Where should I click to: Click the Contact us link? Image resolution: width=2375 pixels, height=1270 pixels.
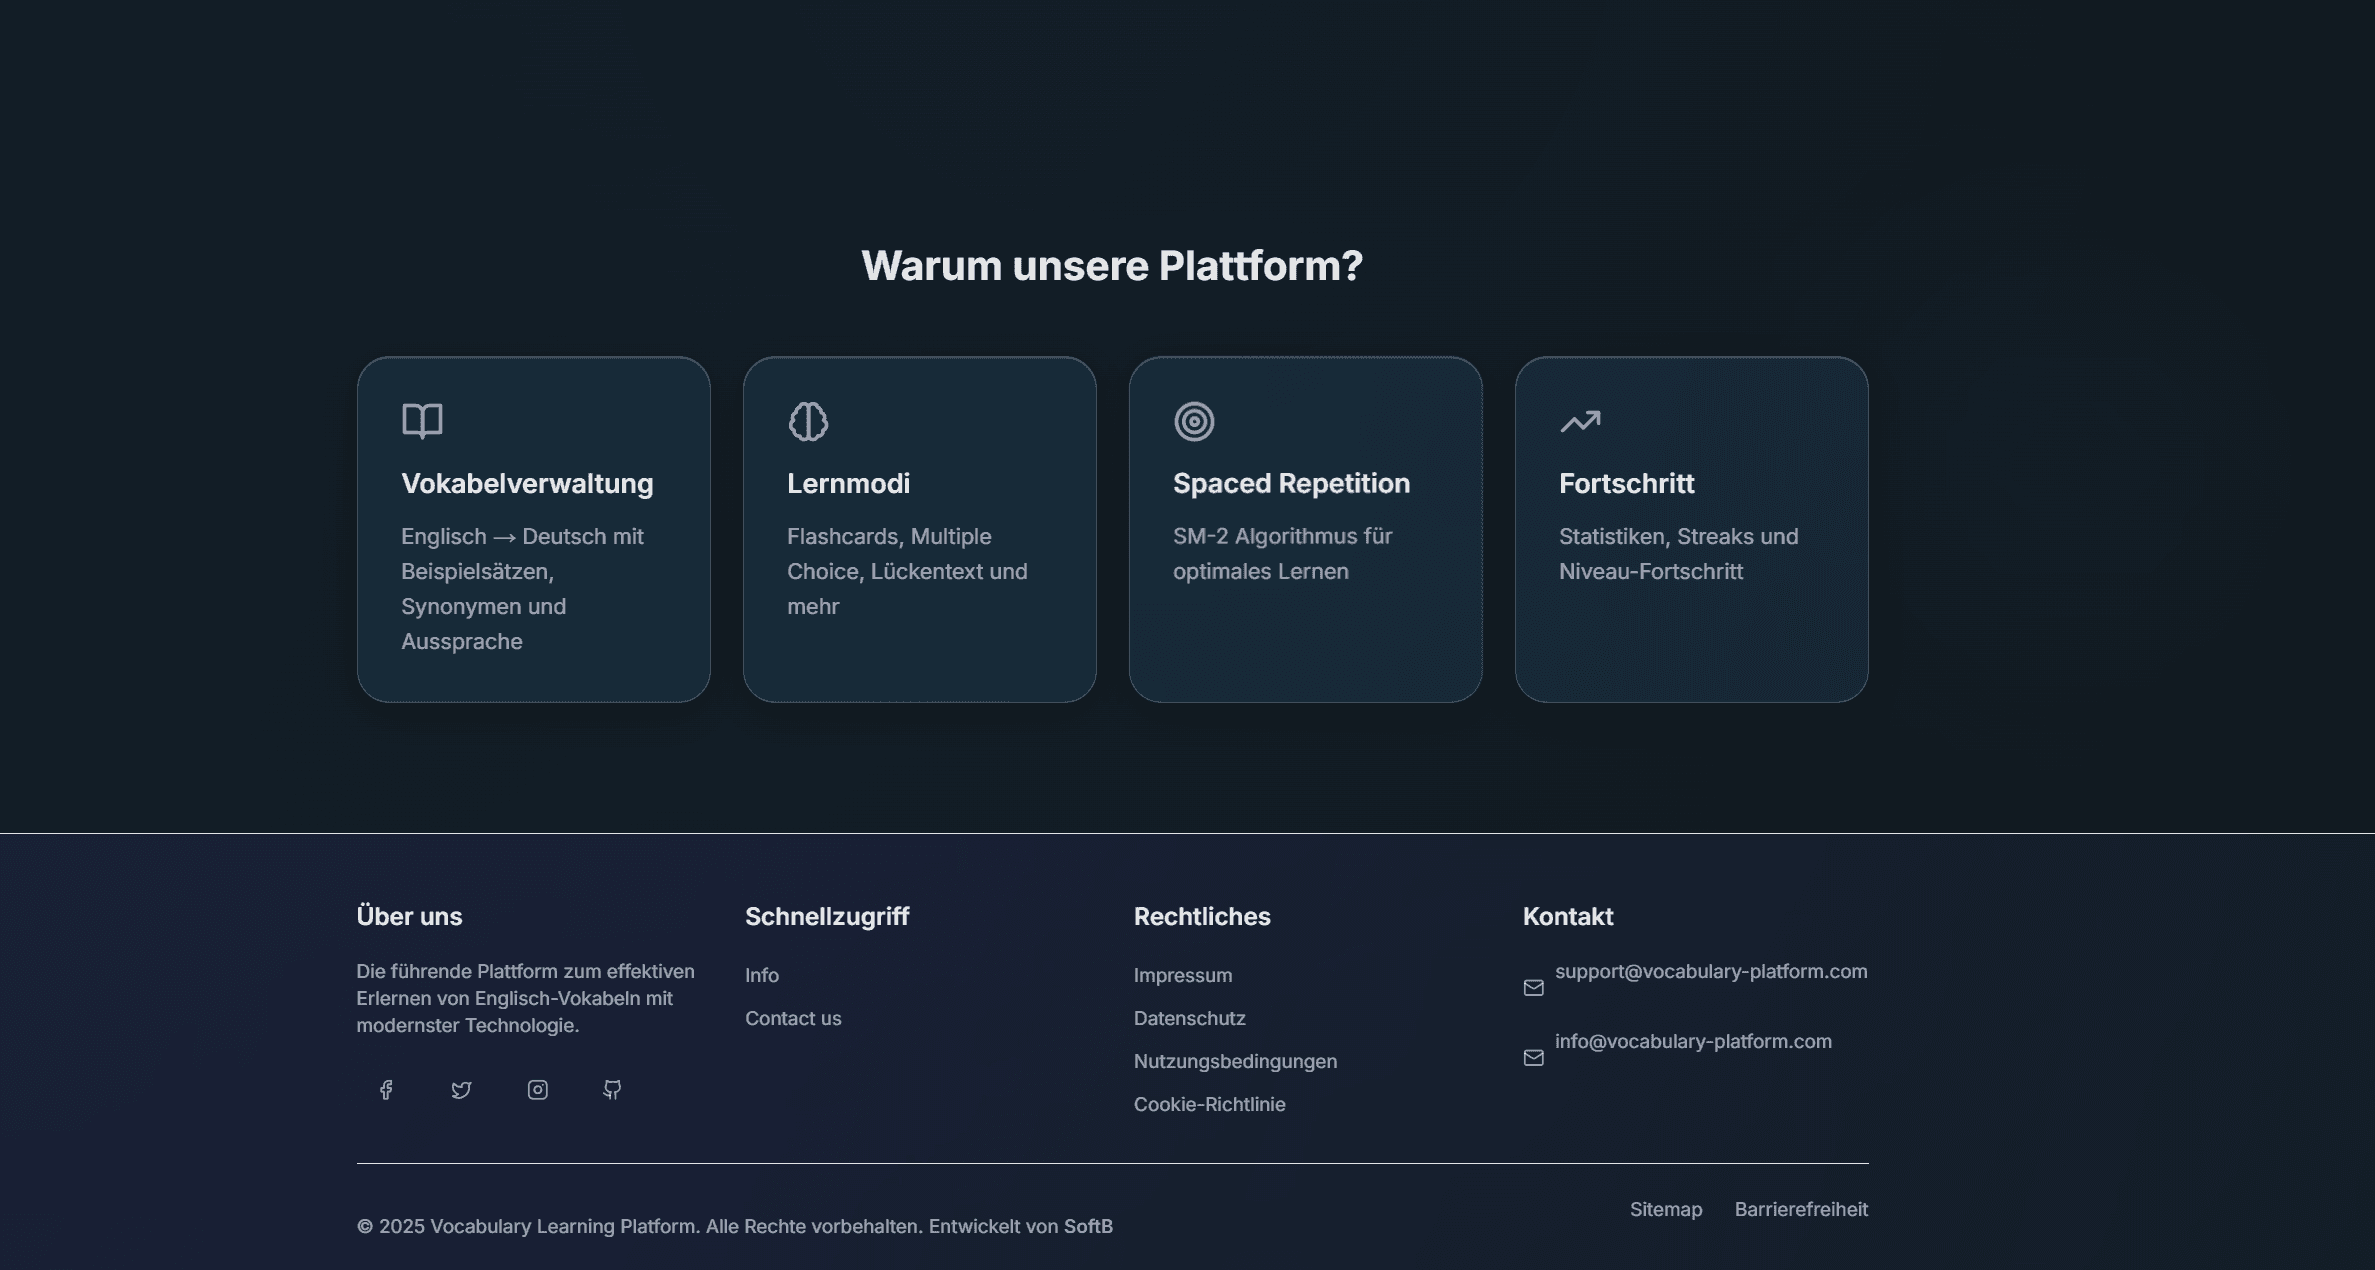793,1018
